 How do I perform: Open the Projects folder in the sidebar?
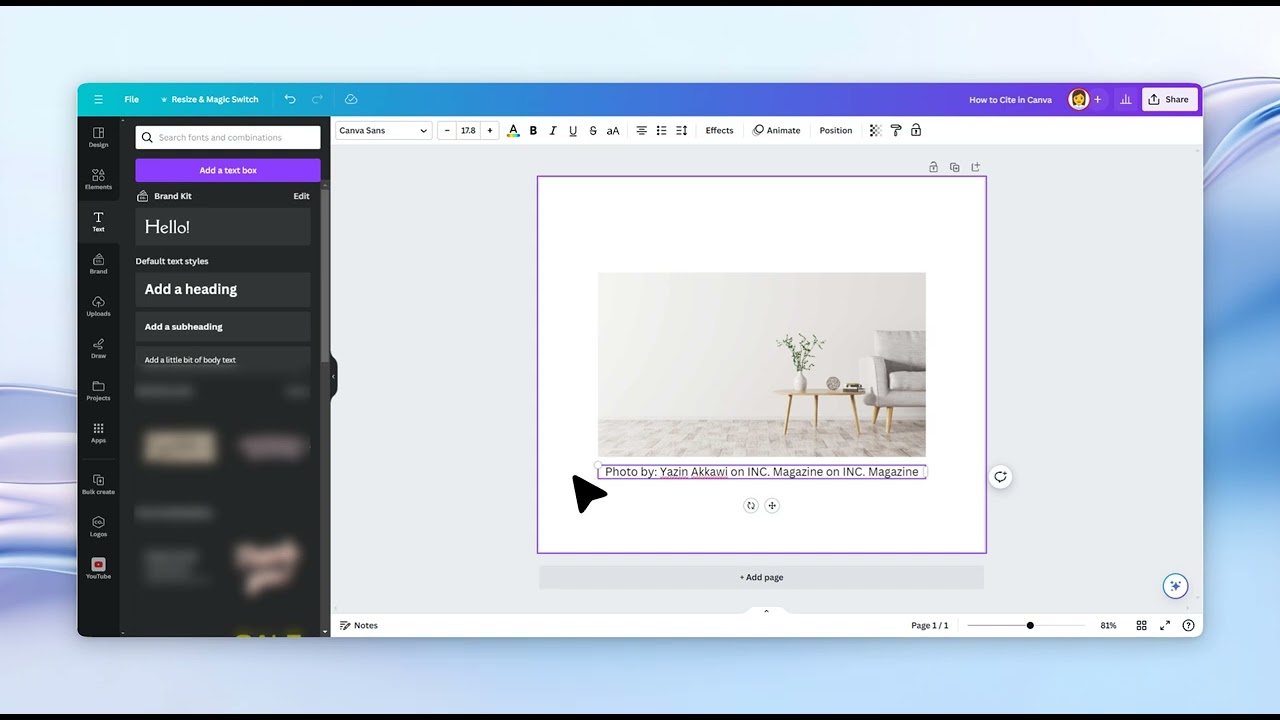[x=98, y=390]
